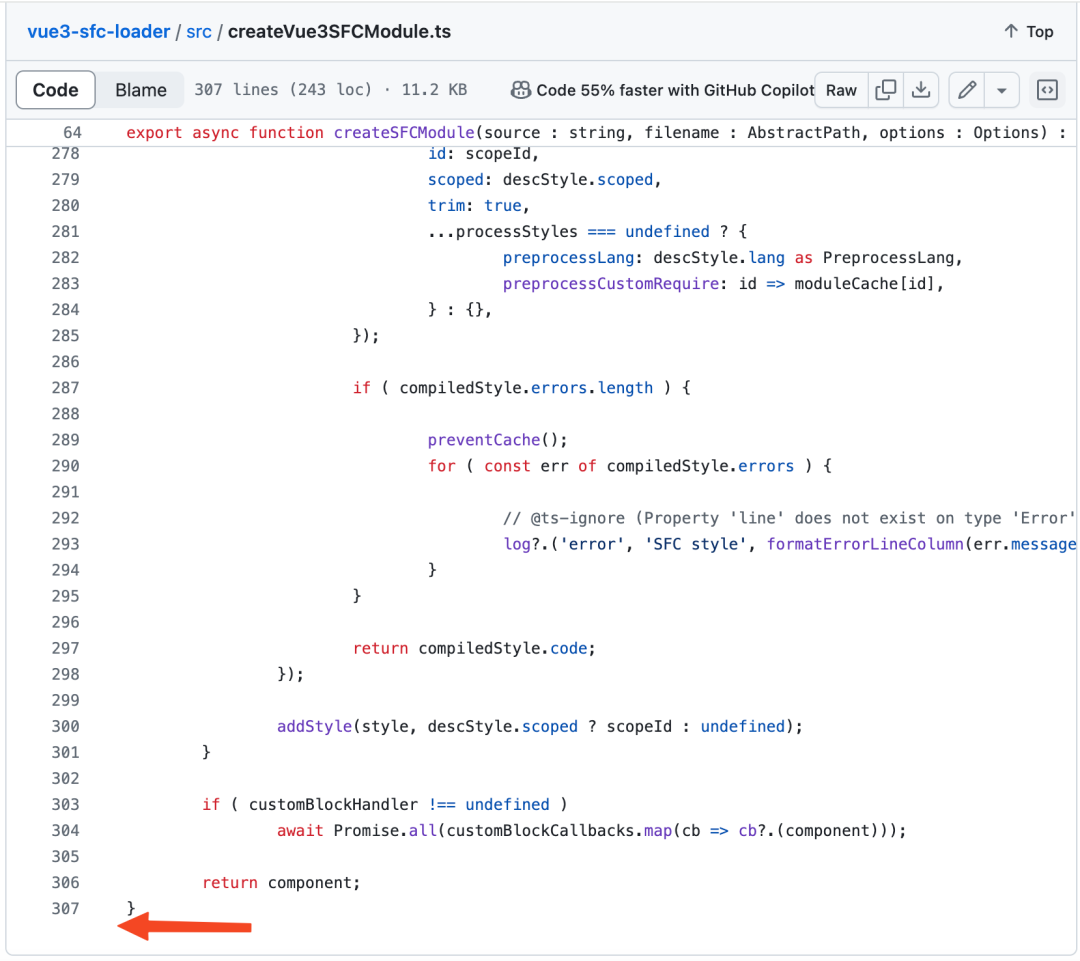This screenshot has width=1080, height=961.
Task: Click line number 290 in the gutter
Action: pos(64,465)
